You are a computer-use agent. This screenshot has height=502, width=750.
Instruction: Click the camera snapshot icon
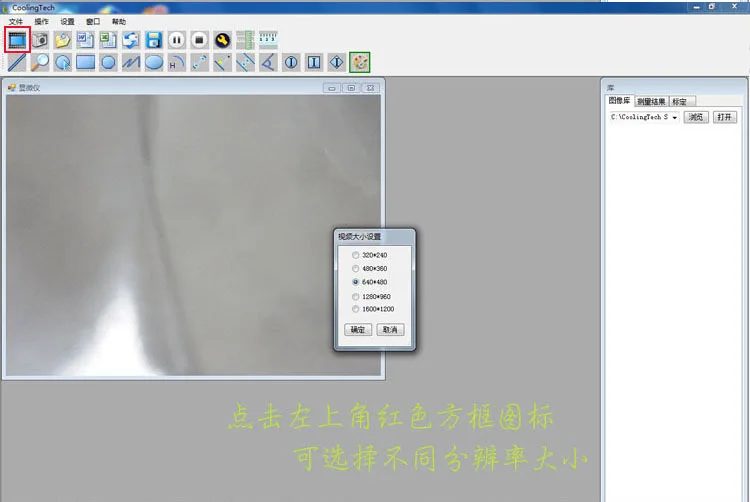point(40,40)
